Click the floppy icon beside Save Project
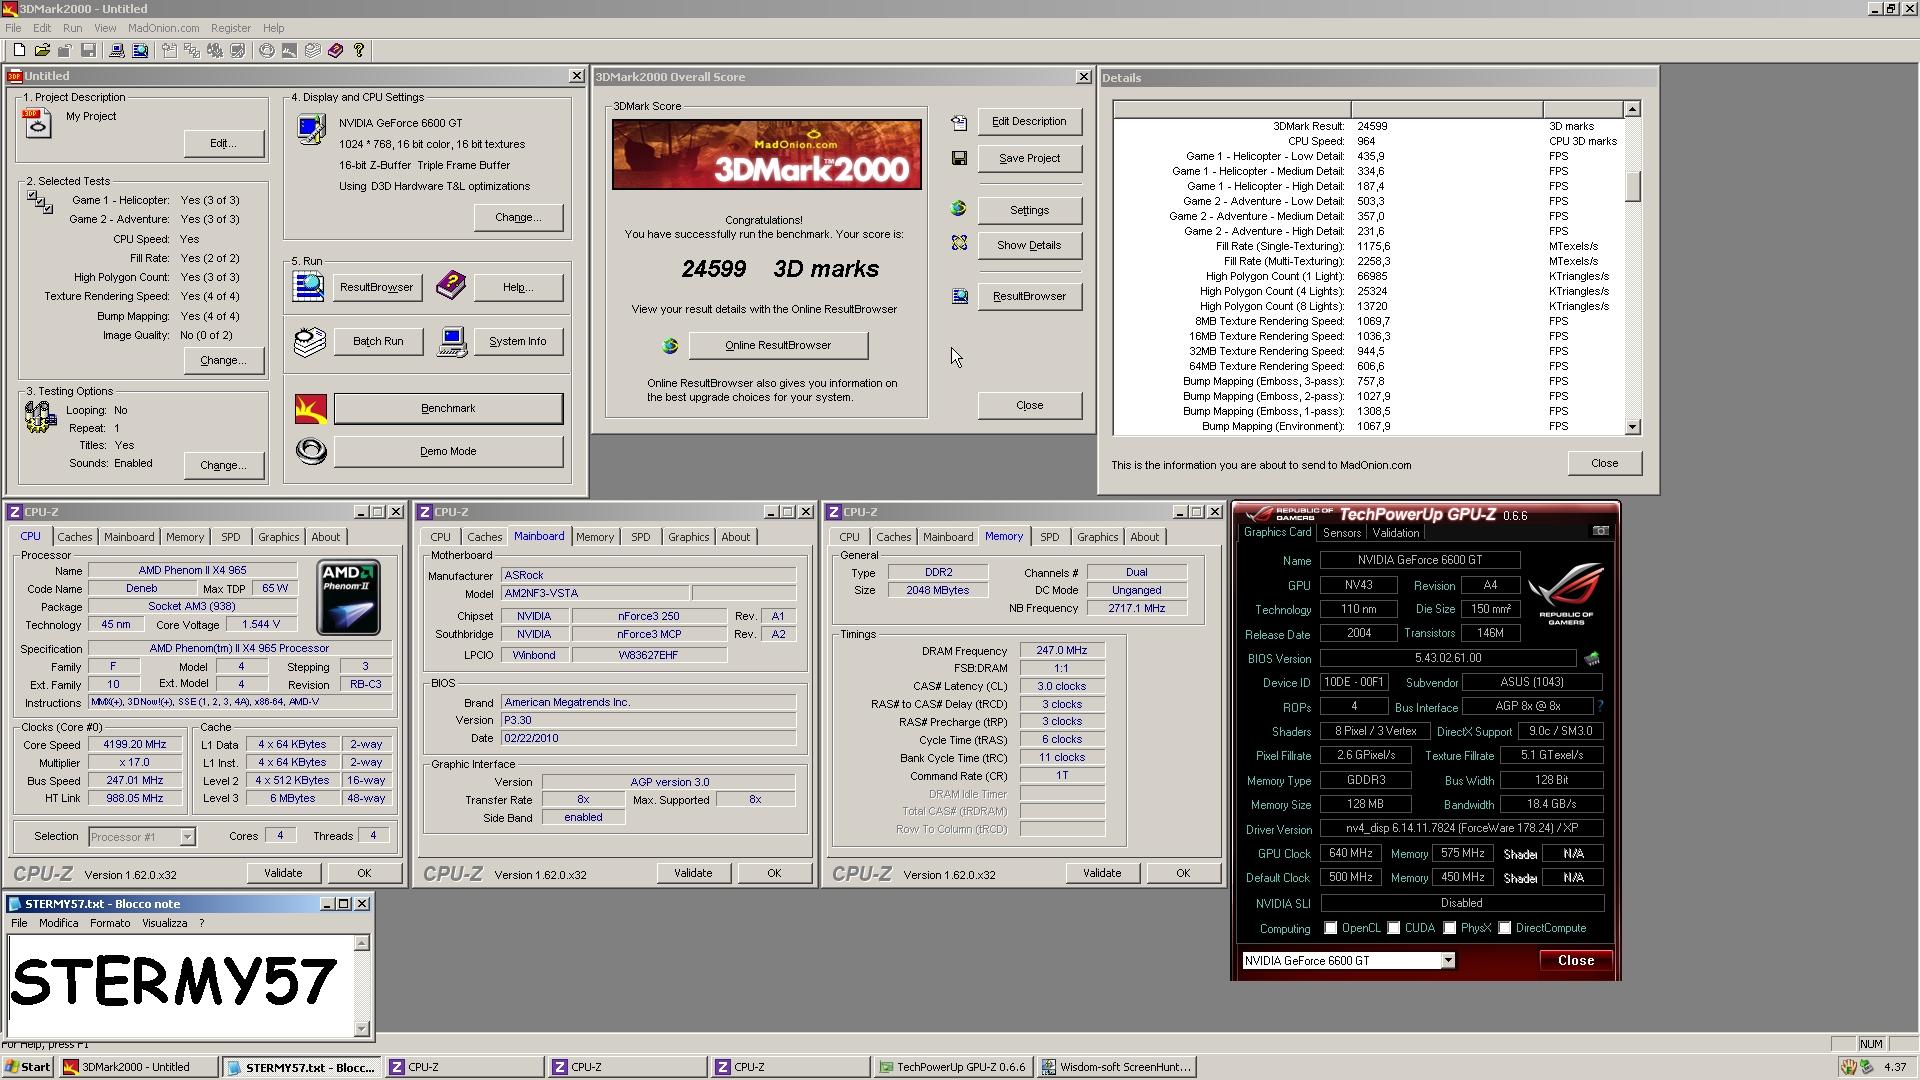Viewport: 1920px width, 1080px height. [x=959, y=158]
